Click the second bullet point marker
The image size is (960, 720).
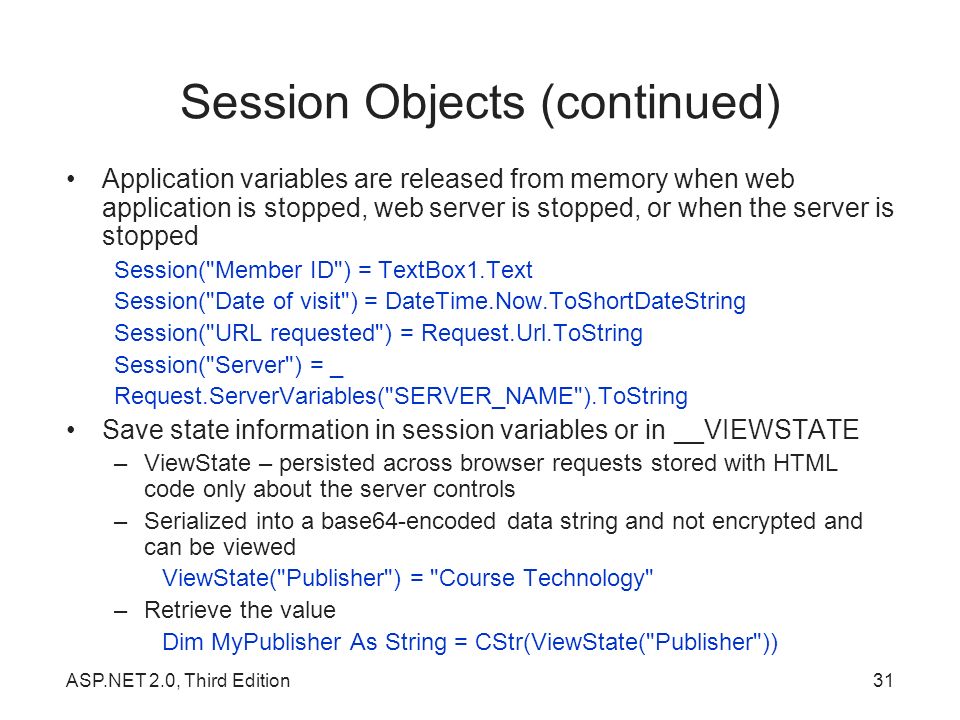click(x=71, y=430)
